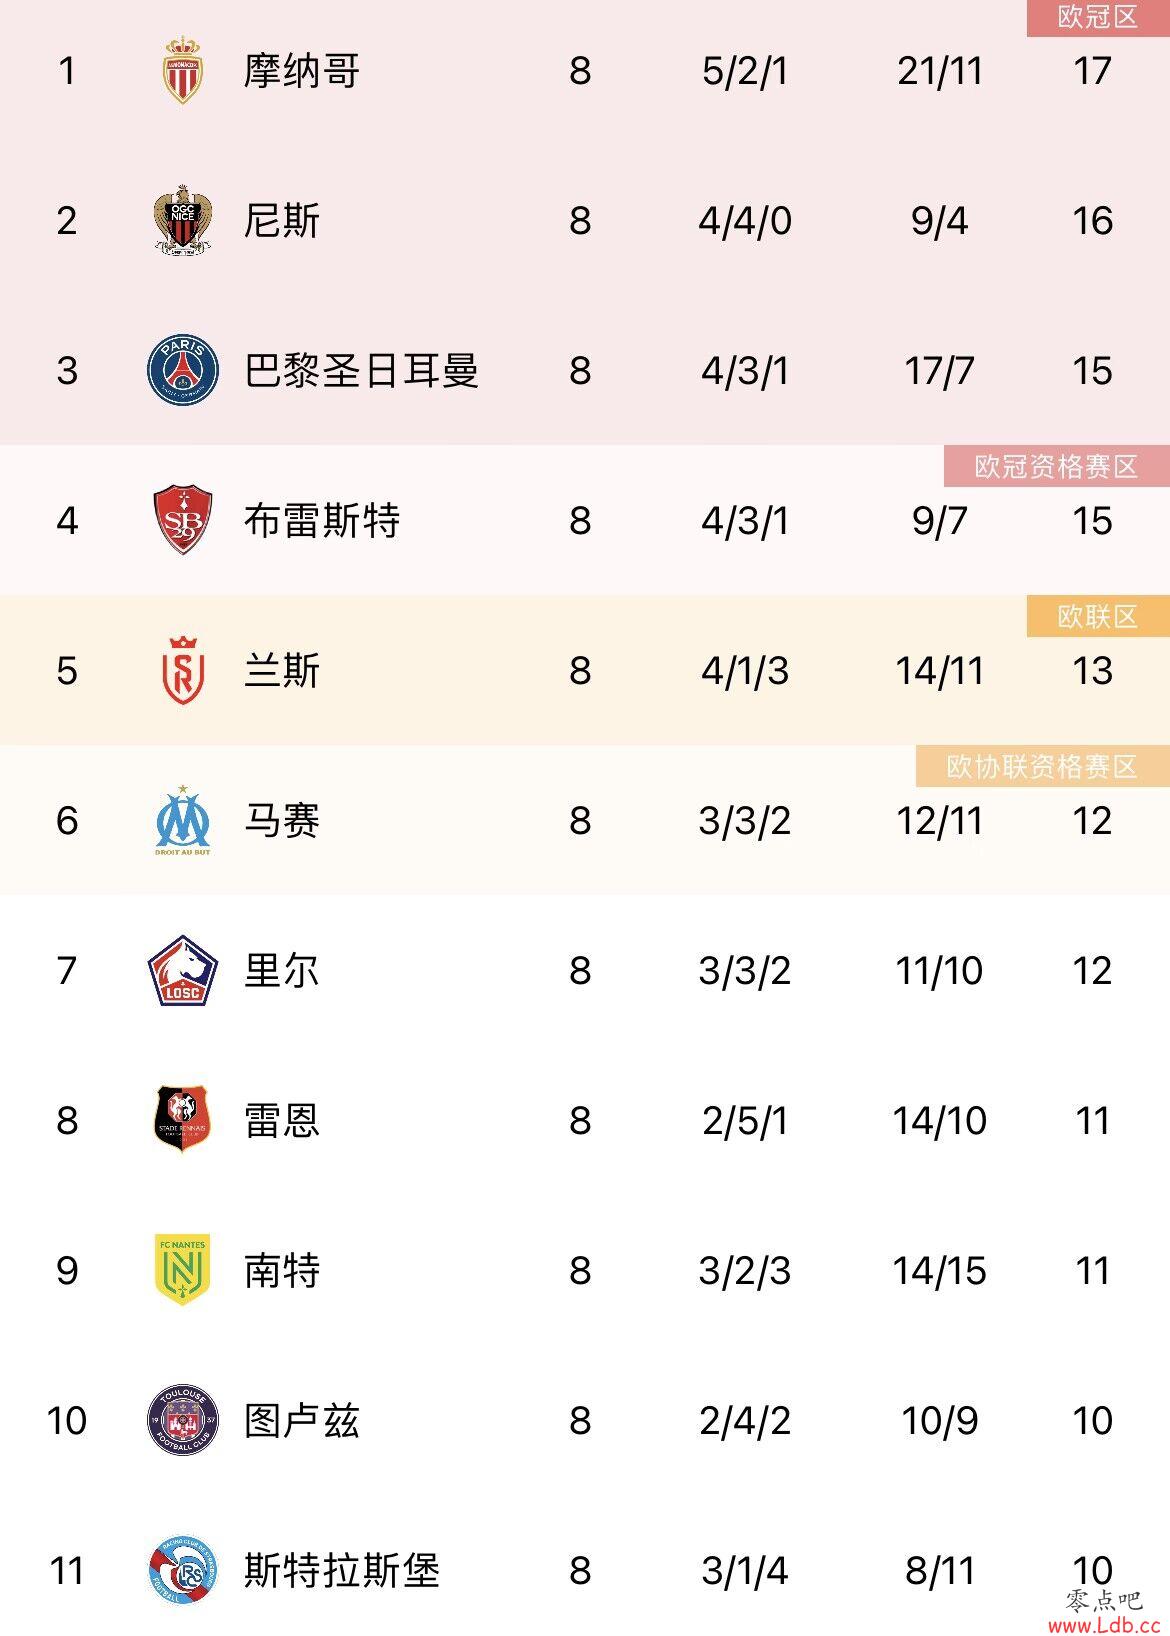
Task: Open team name 斯特拉斯堡
Action: pyautogui.click(x=342, y=1570)
